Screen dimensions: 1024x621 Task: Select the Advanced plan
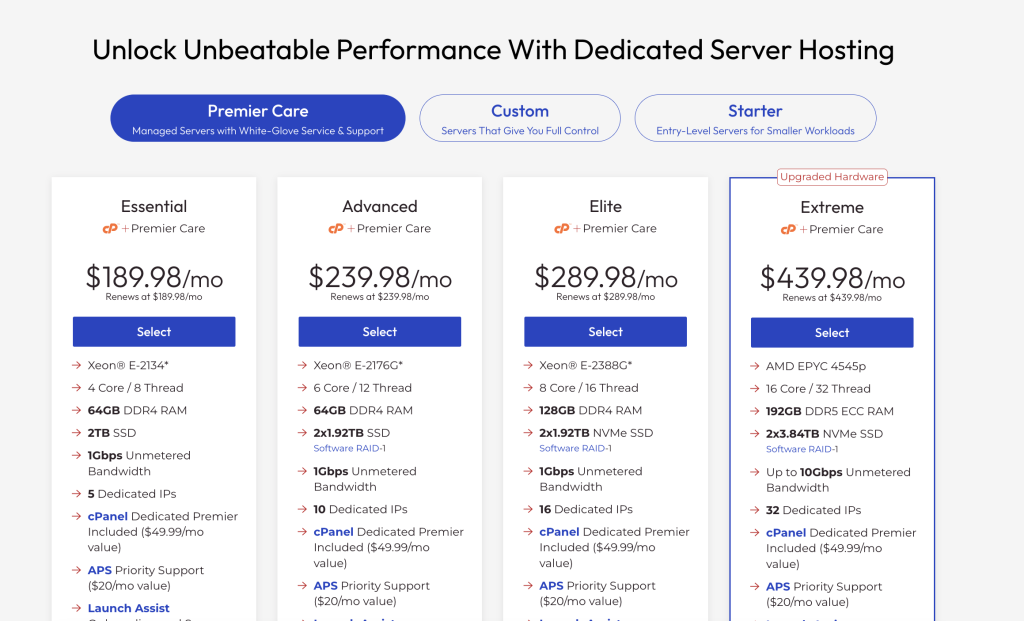coord(380,331)
